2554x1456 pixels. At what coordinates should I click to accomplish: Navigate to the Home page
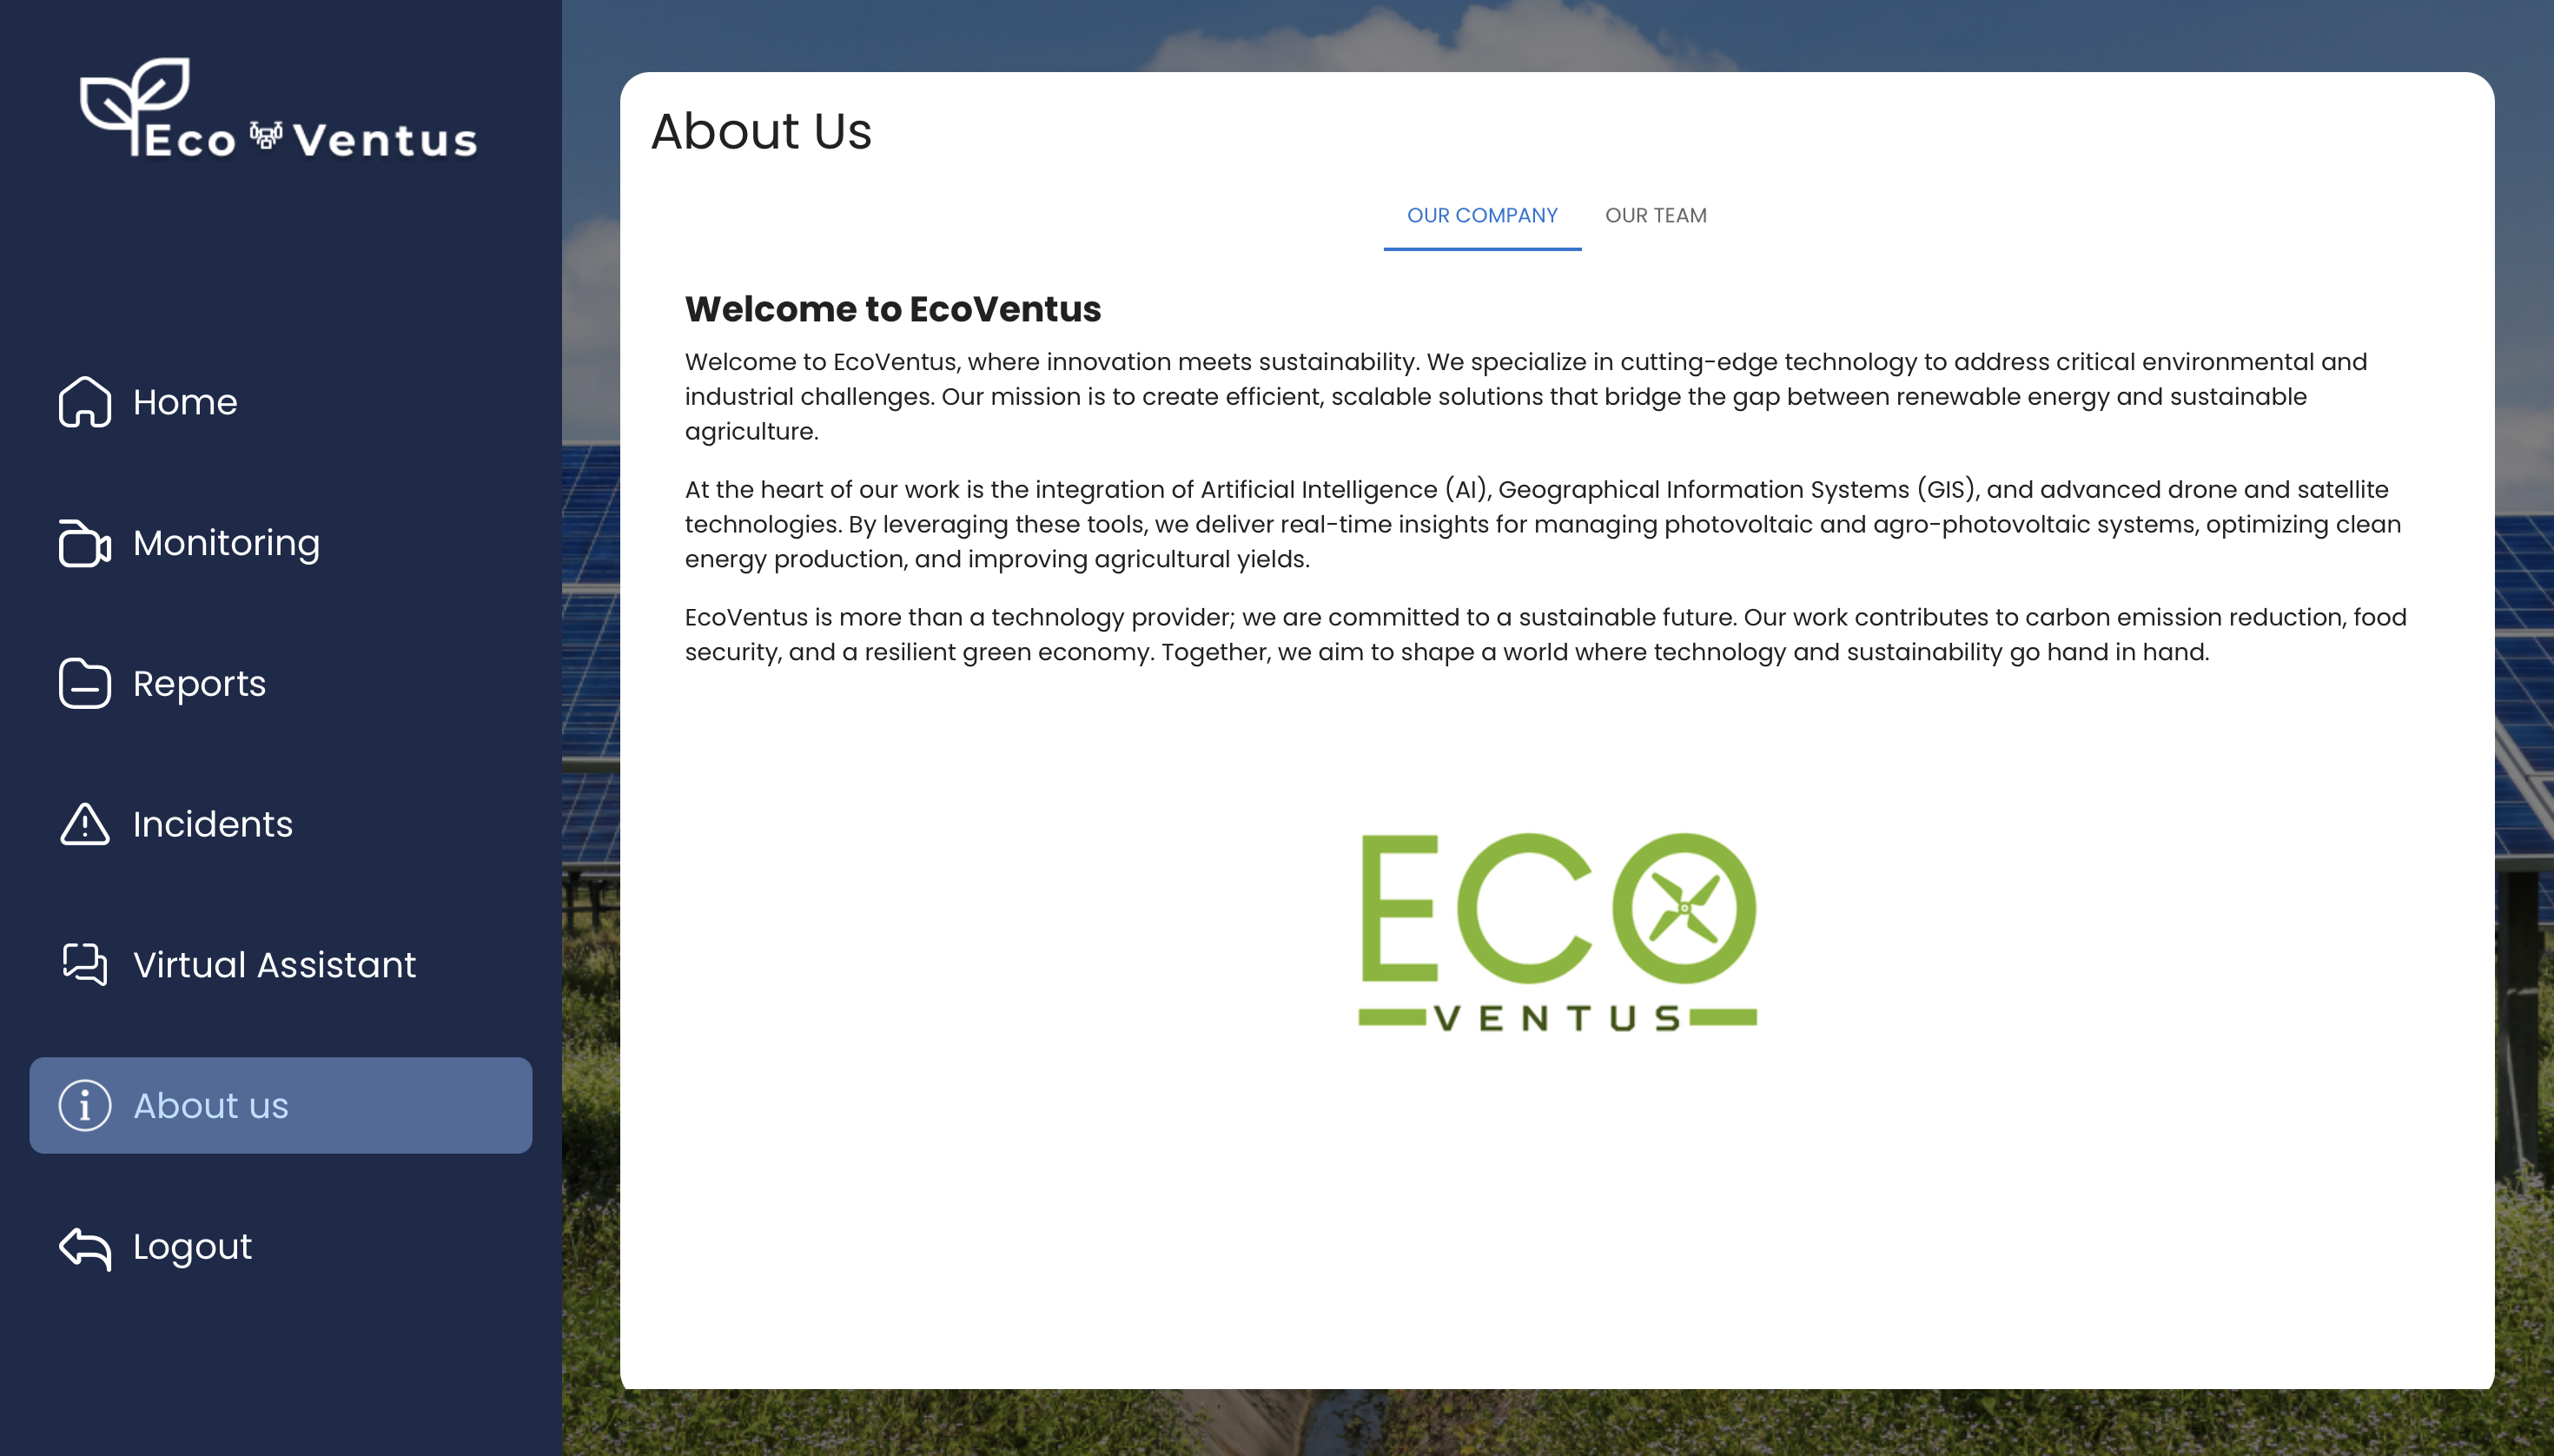(x=184, y=402)
